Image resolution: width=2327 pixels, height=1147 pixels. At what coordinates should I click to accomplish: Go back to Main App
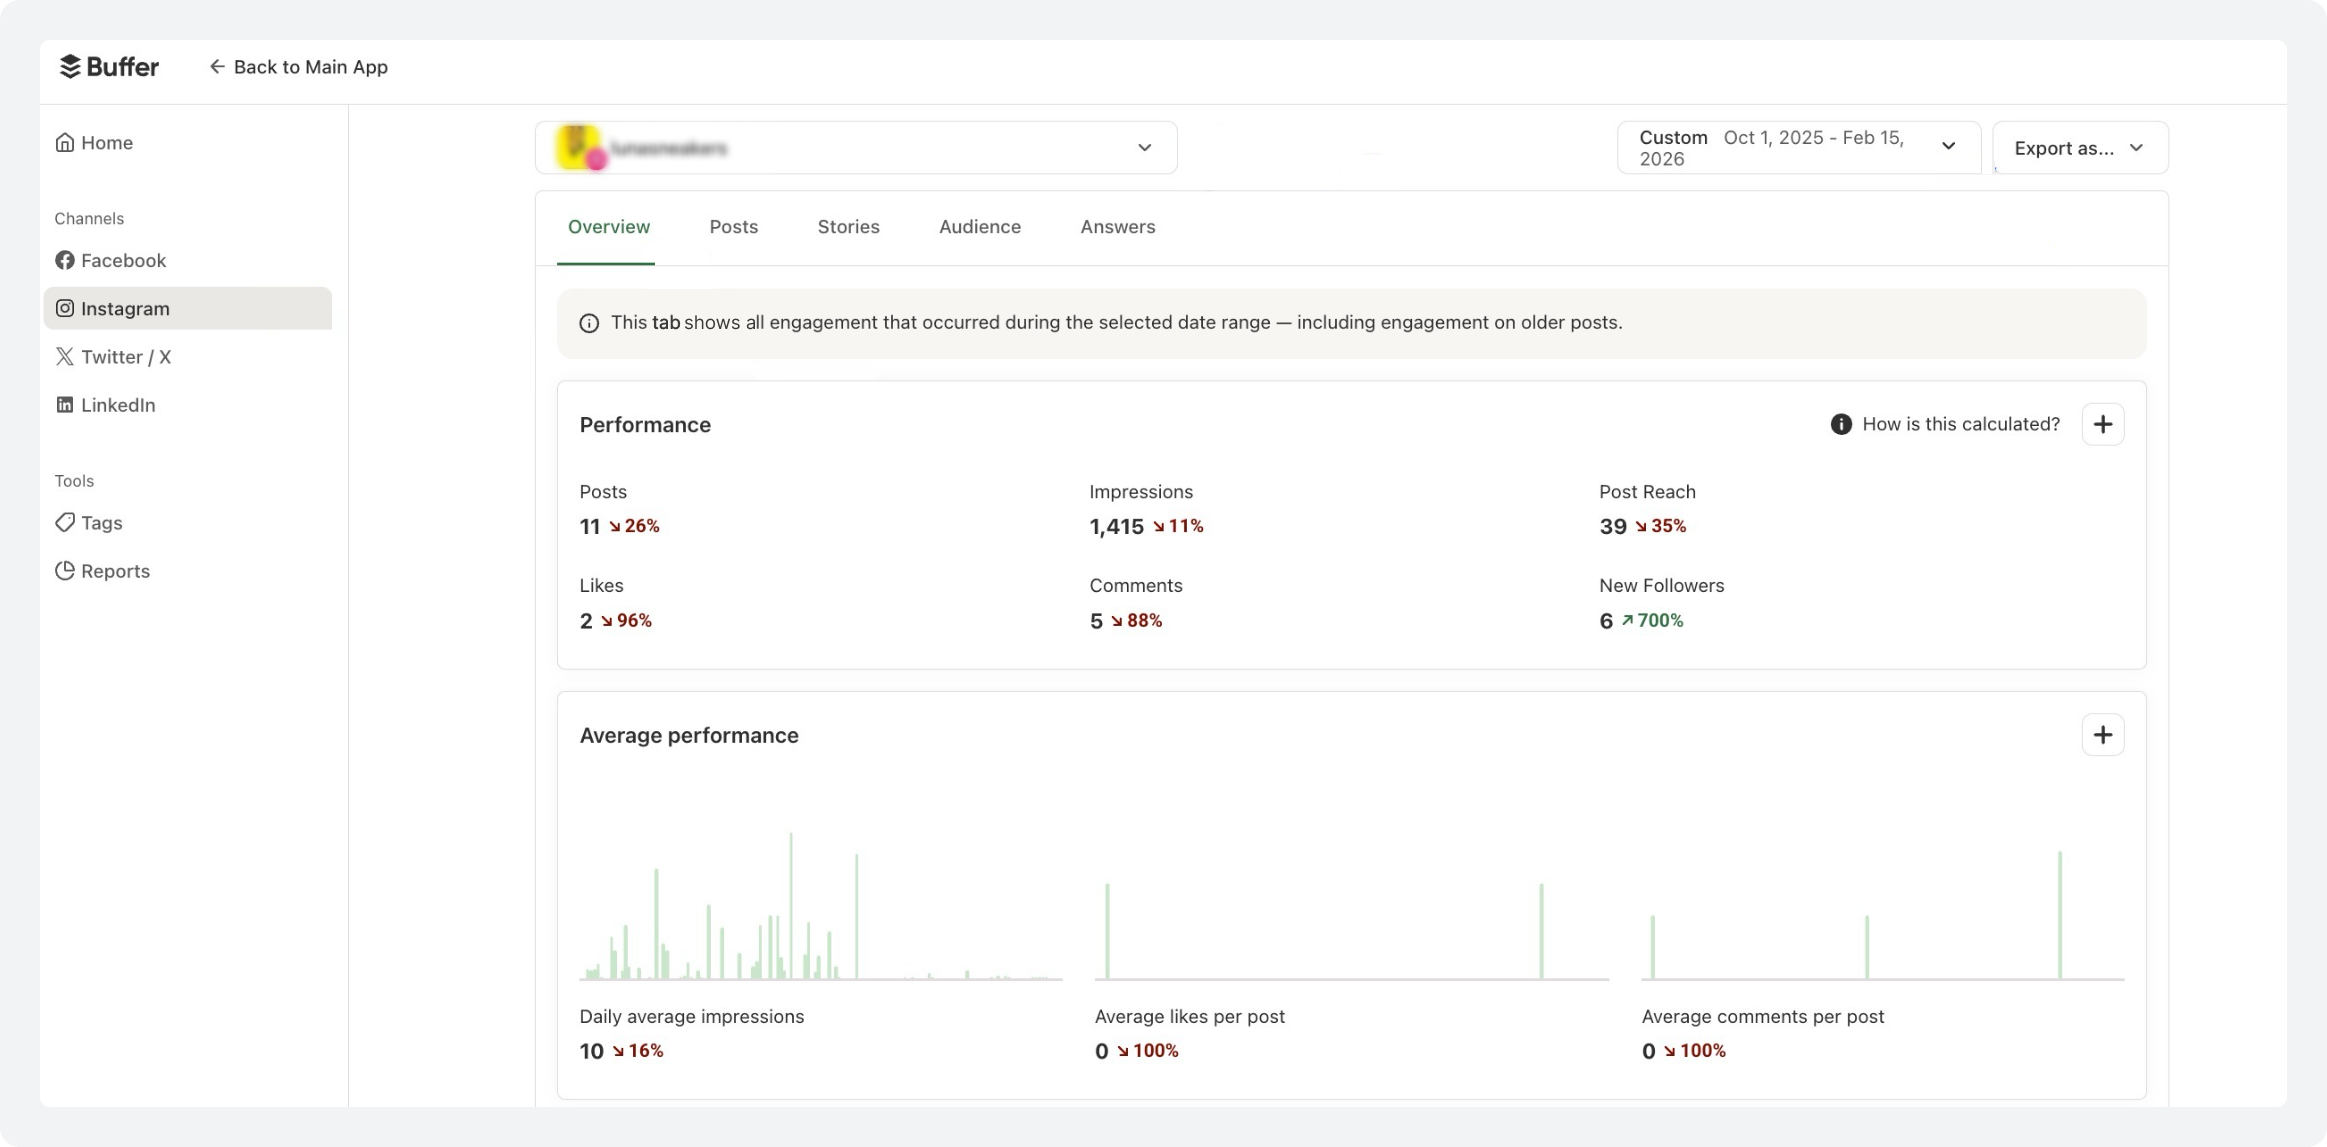tap(298, 67)
